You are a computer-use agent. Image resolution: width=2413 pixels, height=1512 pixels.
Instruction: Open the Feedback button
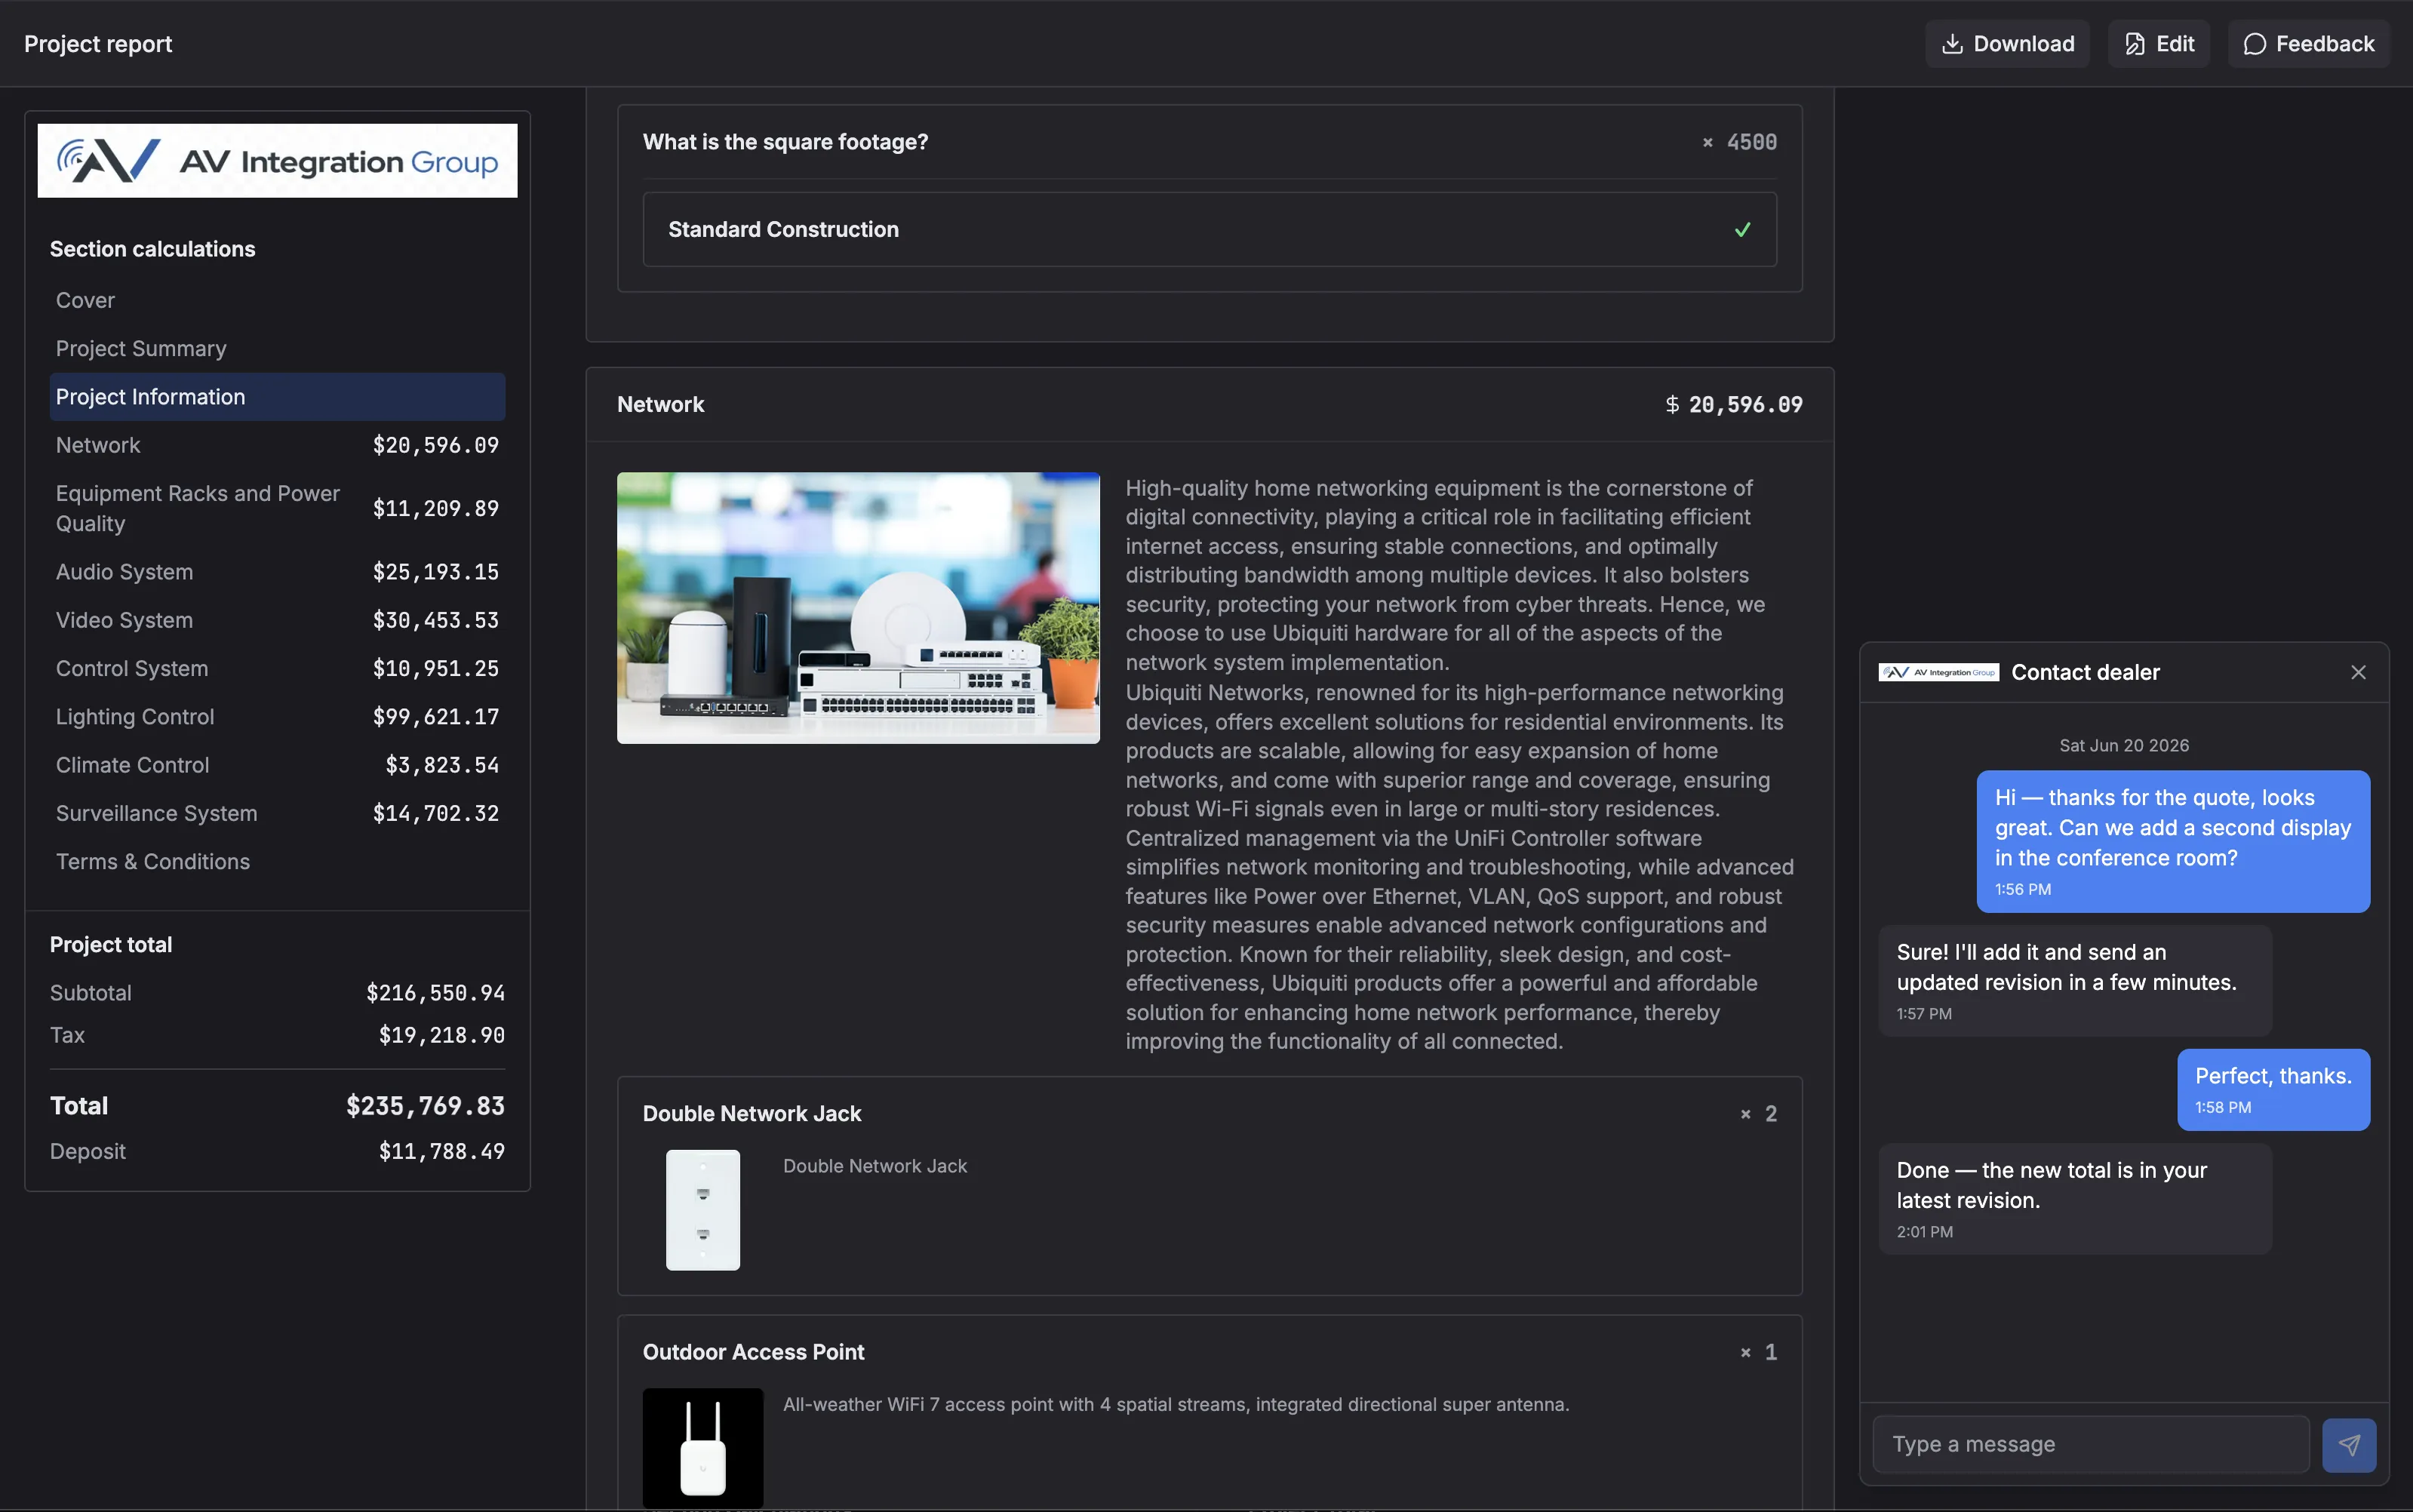pyautogui.click(x=2307, y=44)
